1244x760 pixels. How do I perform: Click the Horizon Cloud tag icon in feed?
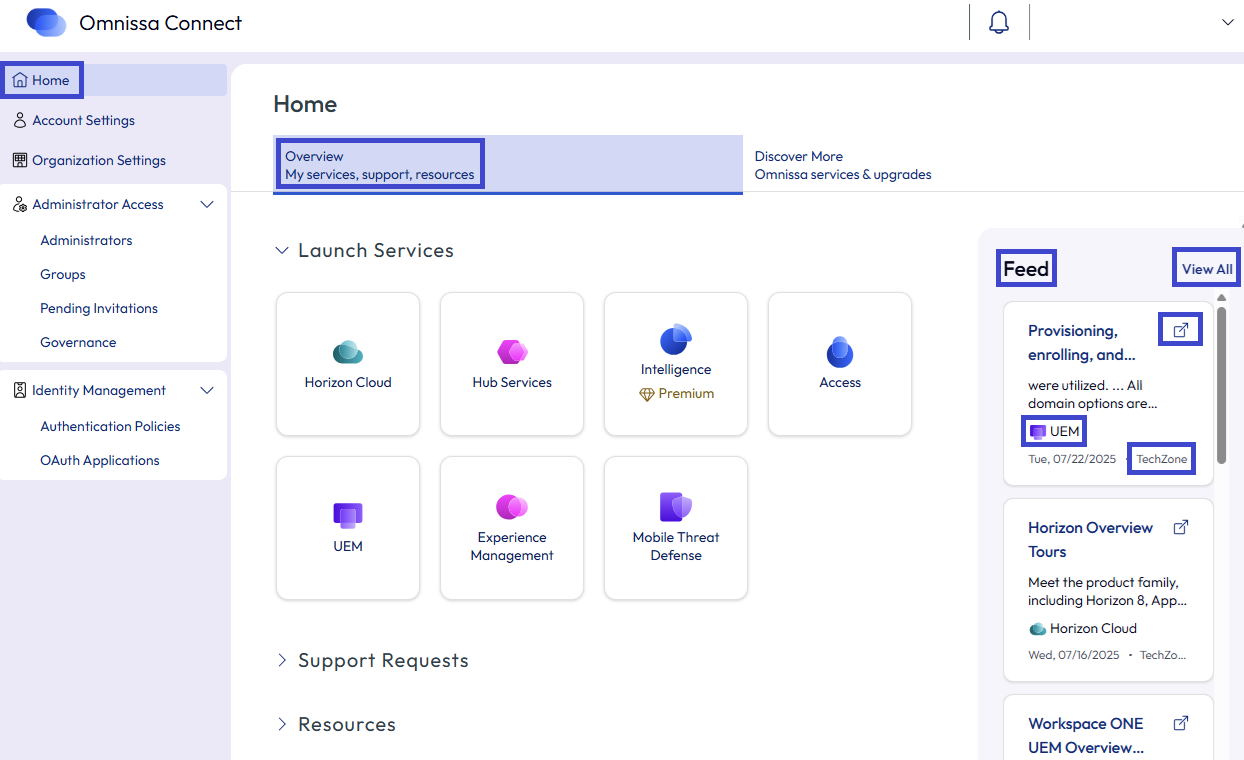click(x=1038, y=629)
